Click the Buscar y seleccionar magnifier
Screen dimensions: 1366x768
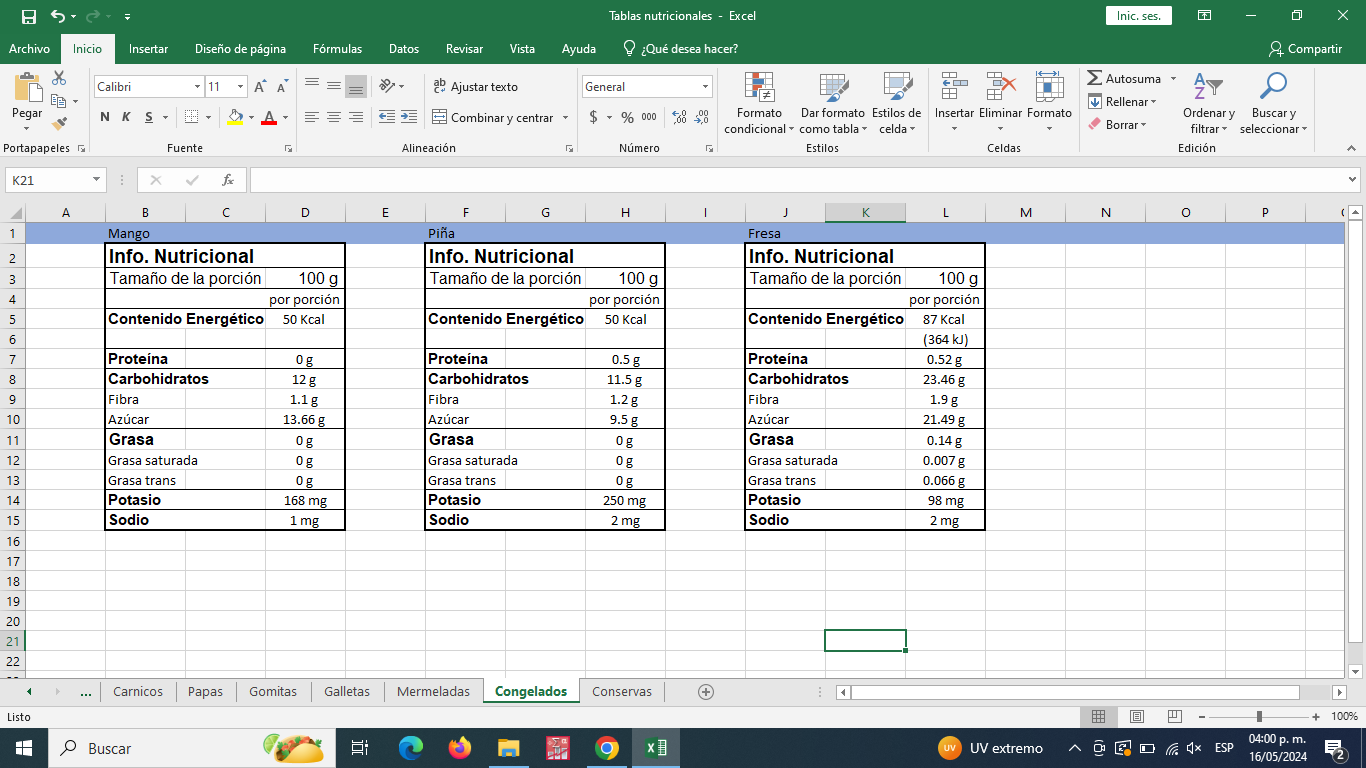1273,87
